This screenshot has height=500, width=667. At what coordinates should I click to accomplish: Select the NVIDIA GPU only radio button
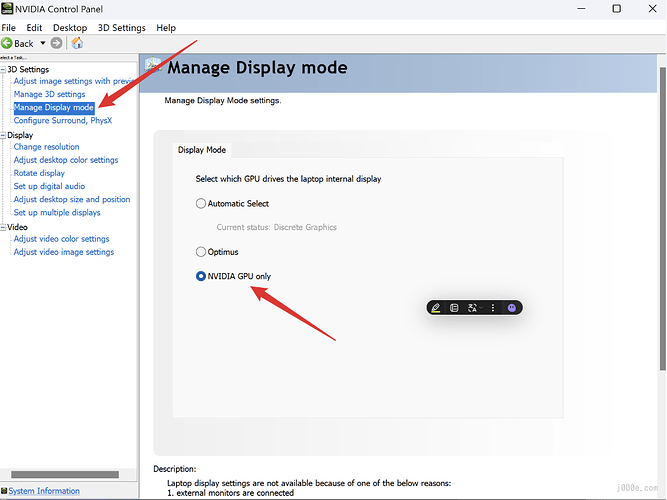click(x=201, y=276)
